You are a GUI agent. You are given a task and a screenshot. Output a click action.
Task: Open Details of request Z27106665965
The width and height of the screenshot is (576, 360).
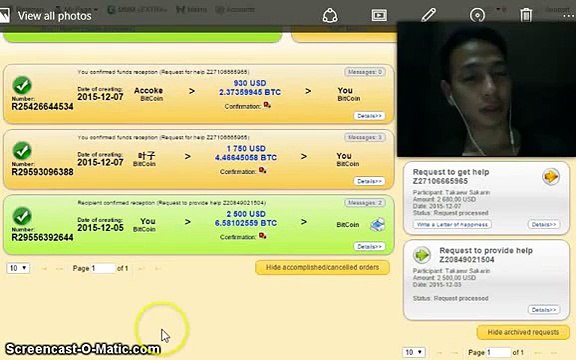coord(544,224)
